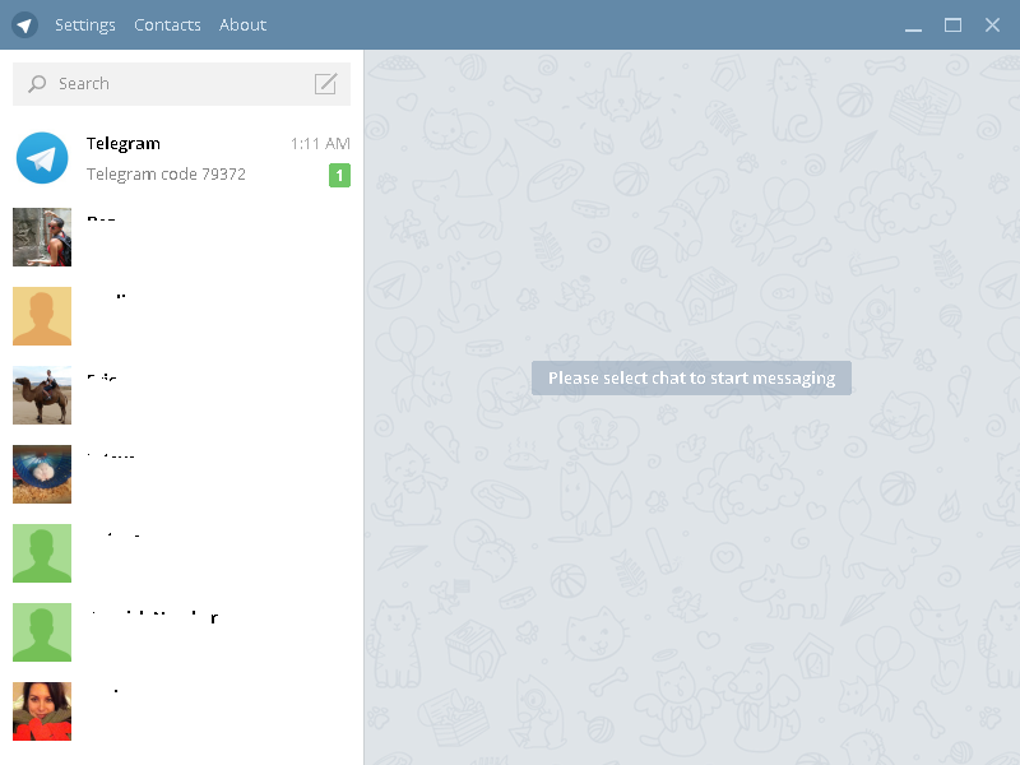Click the green unread count badge

pos(339,176)
